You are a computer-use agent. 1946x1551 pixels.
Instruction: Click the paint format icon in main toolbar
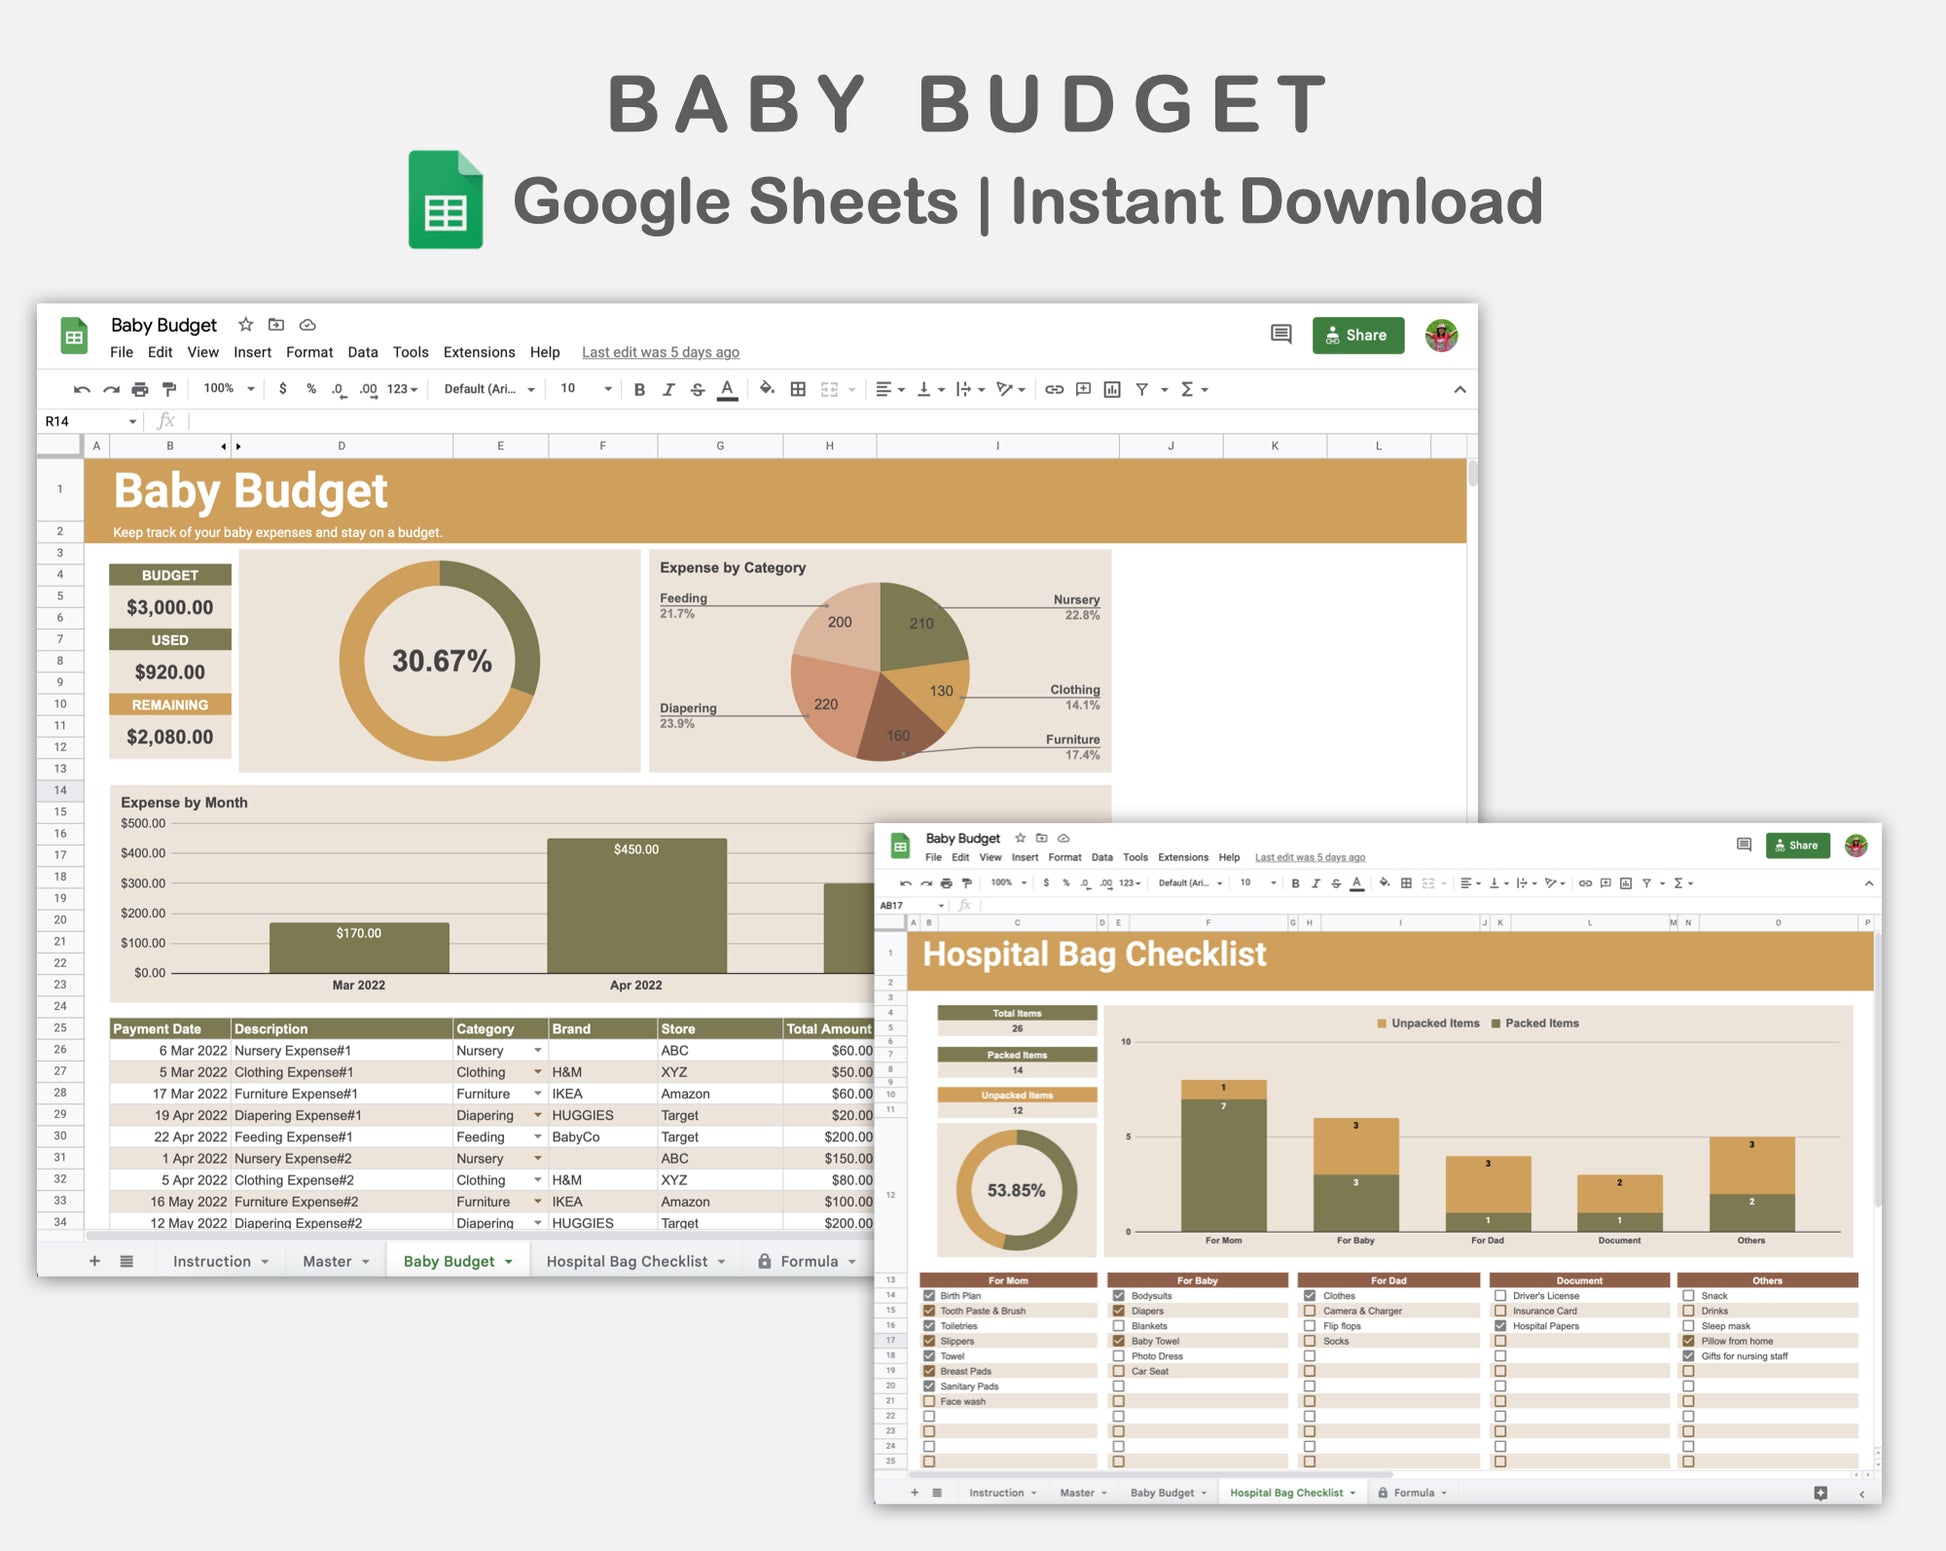pyautogui.click(x=169, y=389)
